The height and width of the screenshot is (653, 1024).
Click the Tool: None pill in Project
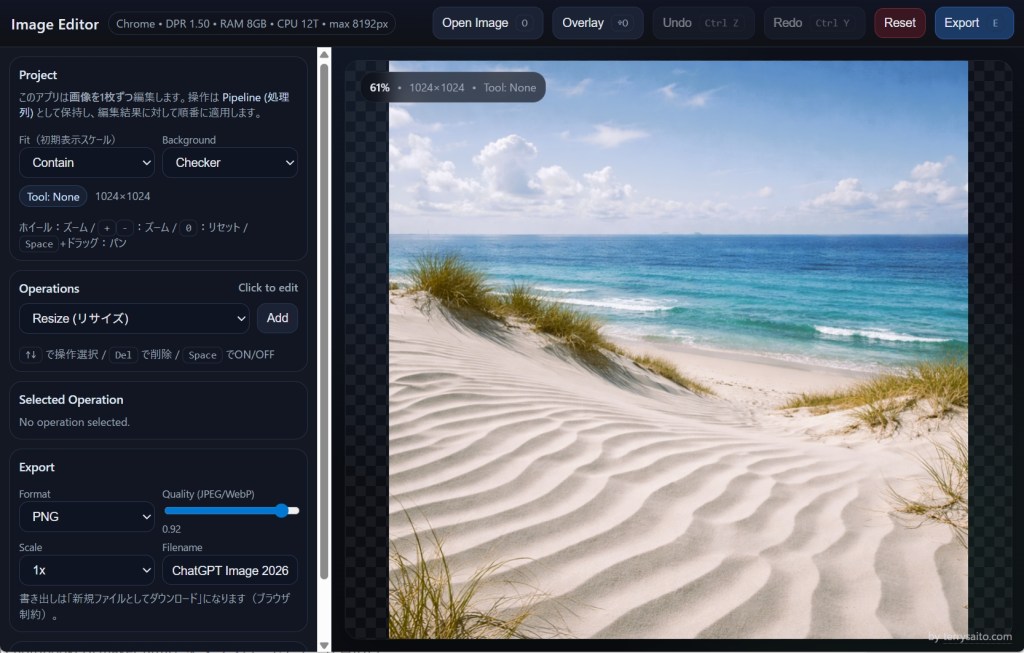pos(53,197)
